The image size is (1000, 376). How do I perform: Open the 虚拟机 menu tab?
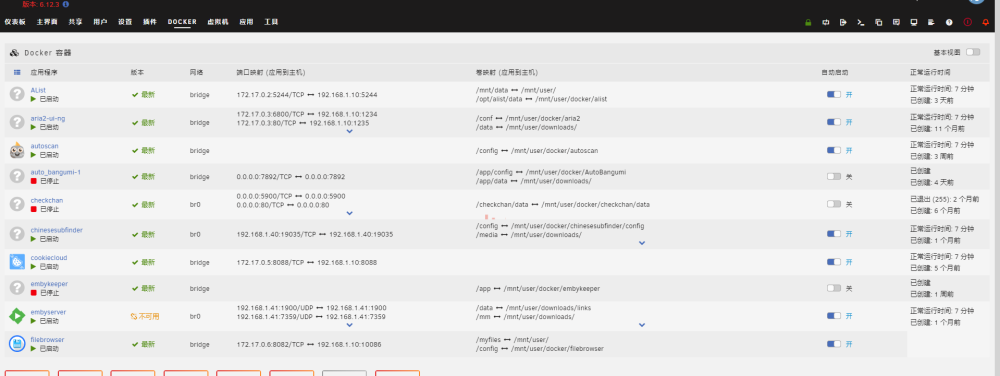(x=217, y=22)
